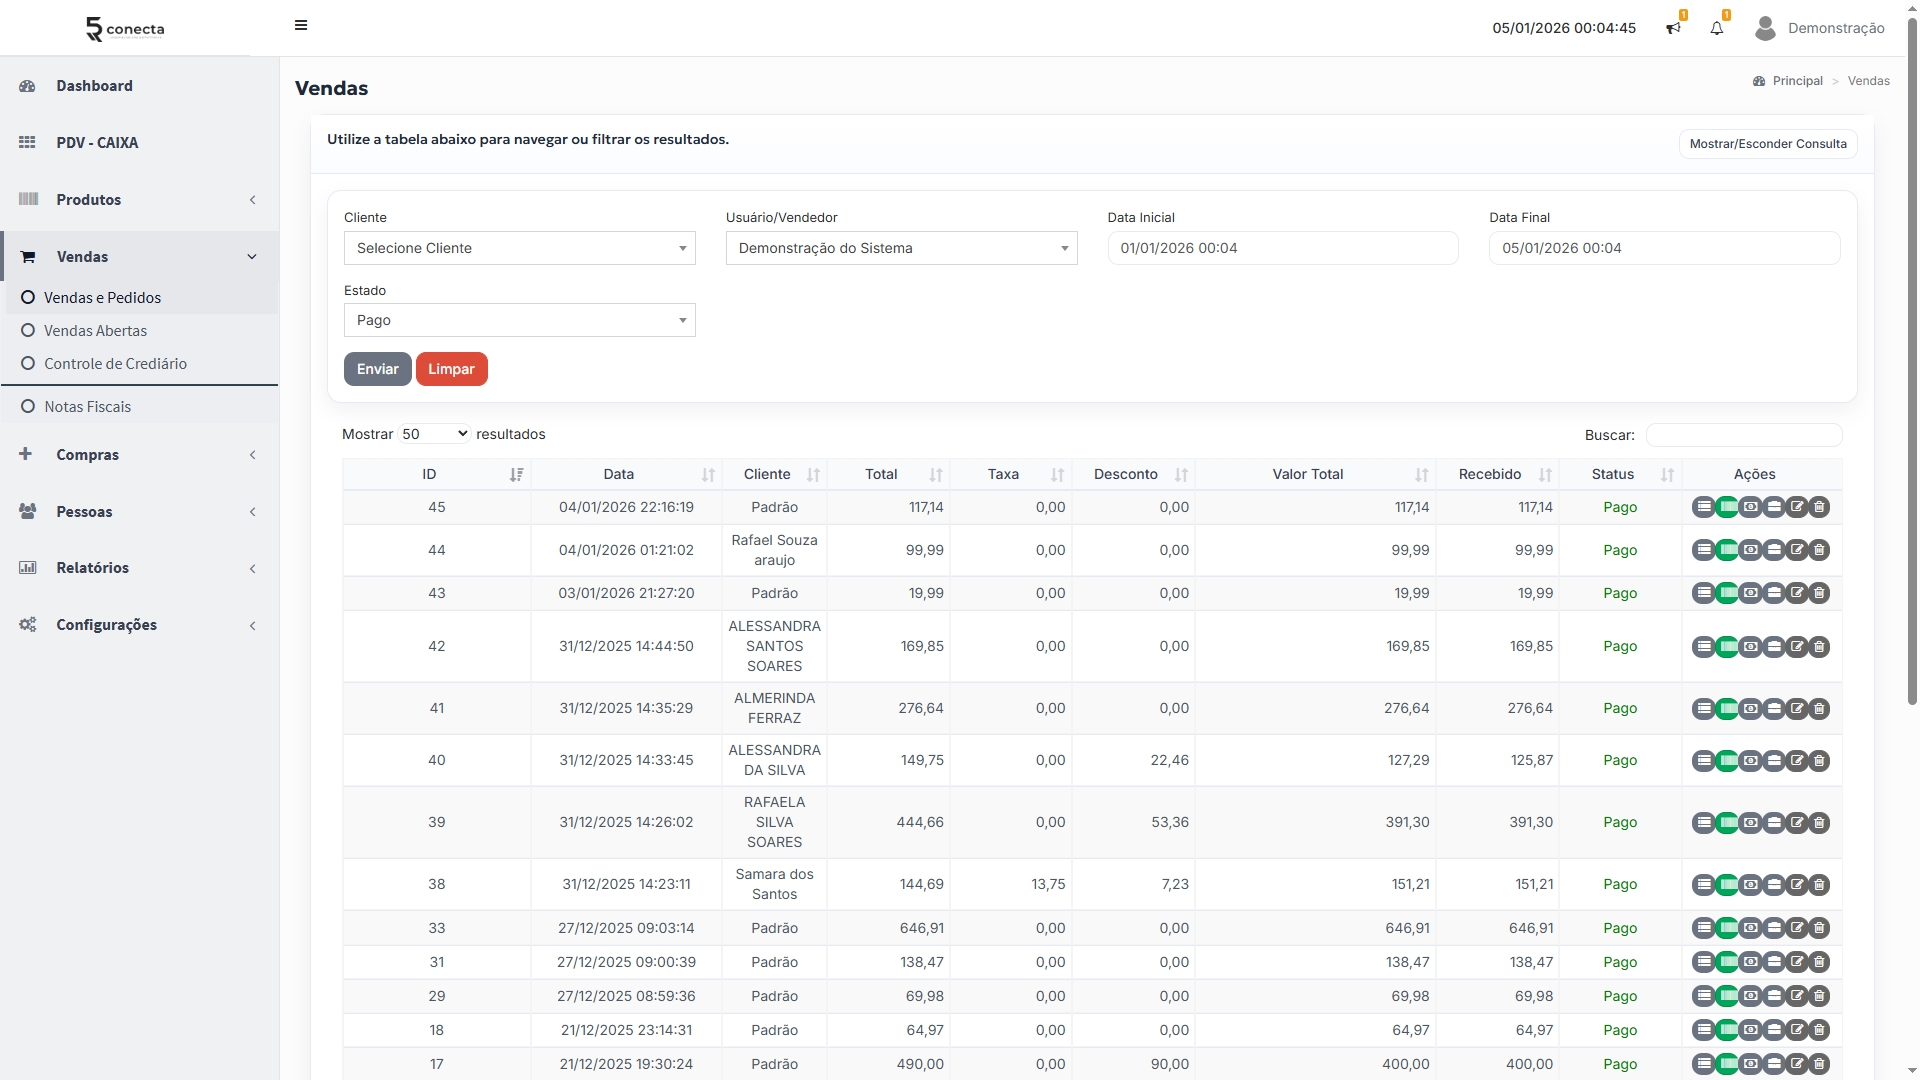1920x1080 pixels.
Task: Select Vendas Abertas in sidebar
Action: [95, 331]
